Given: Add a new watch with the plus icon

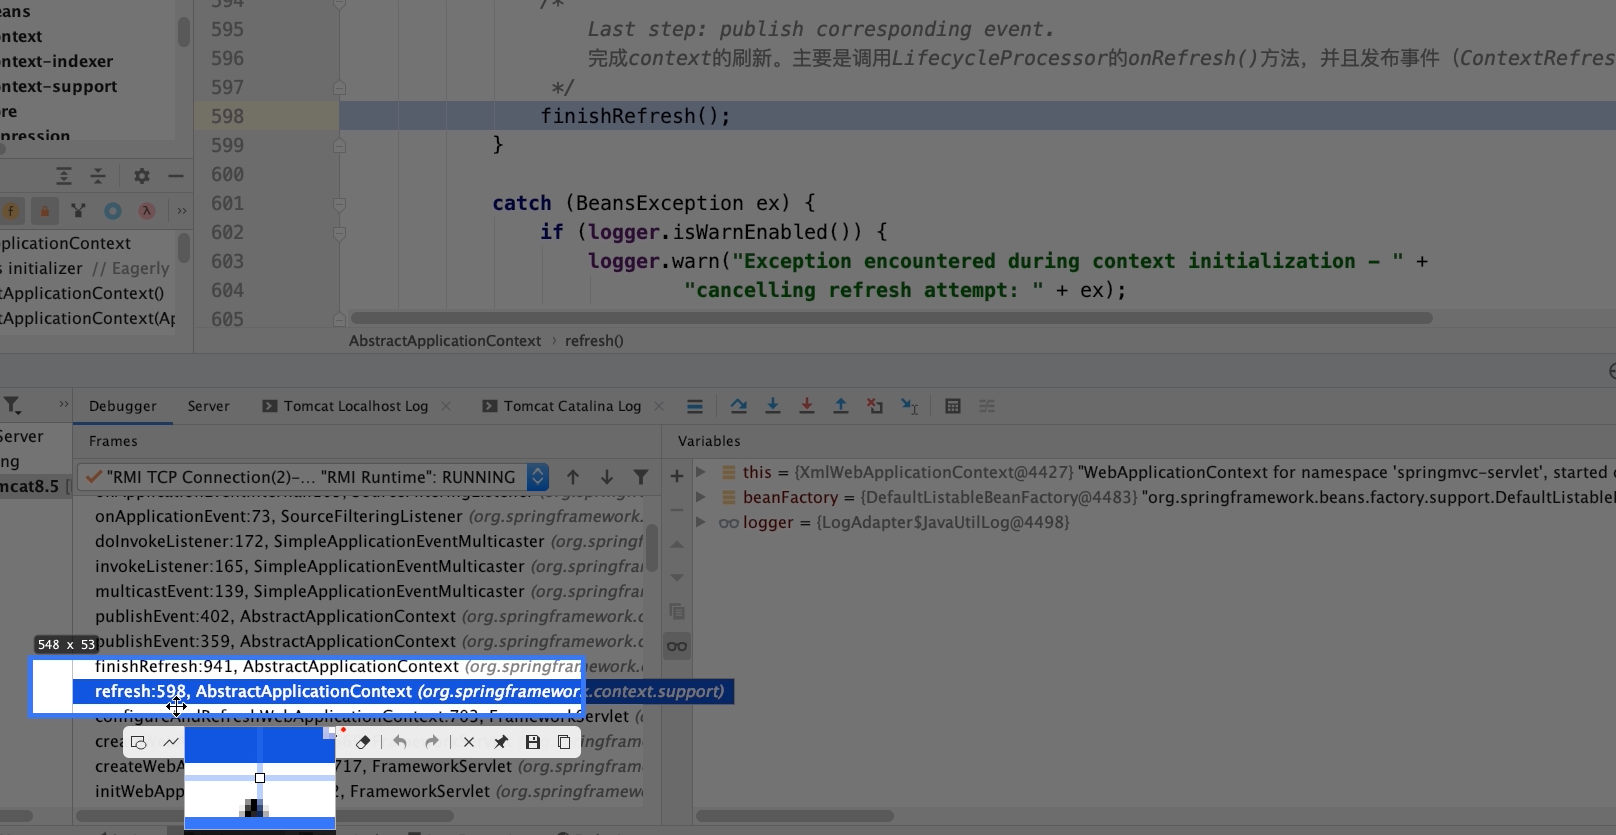Looking at the screenshot, I should coord(677,476).
